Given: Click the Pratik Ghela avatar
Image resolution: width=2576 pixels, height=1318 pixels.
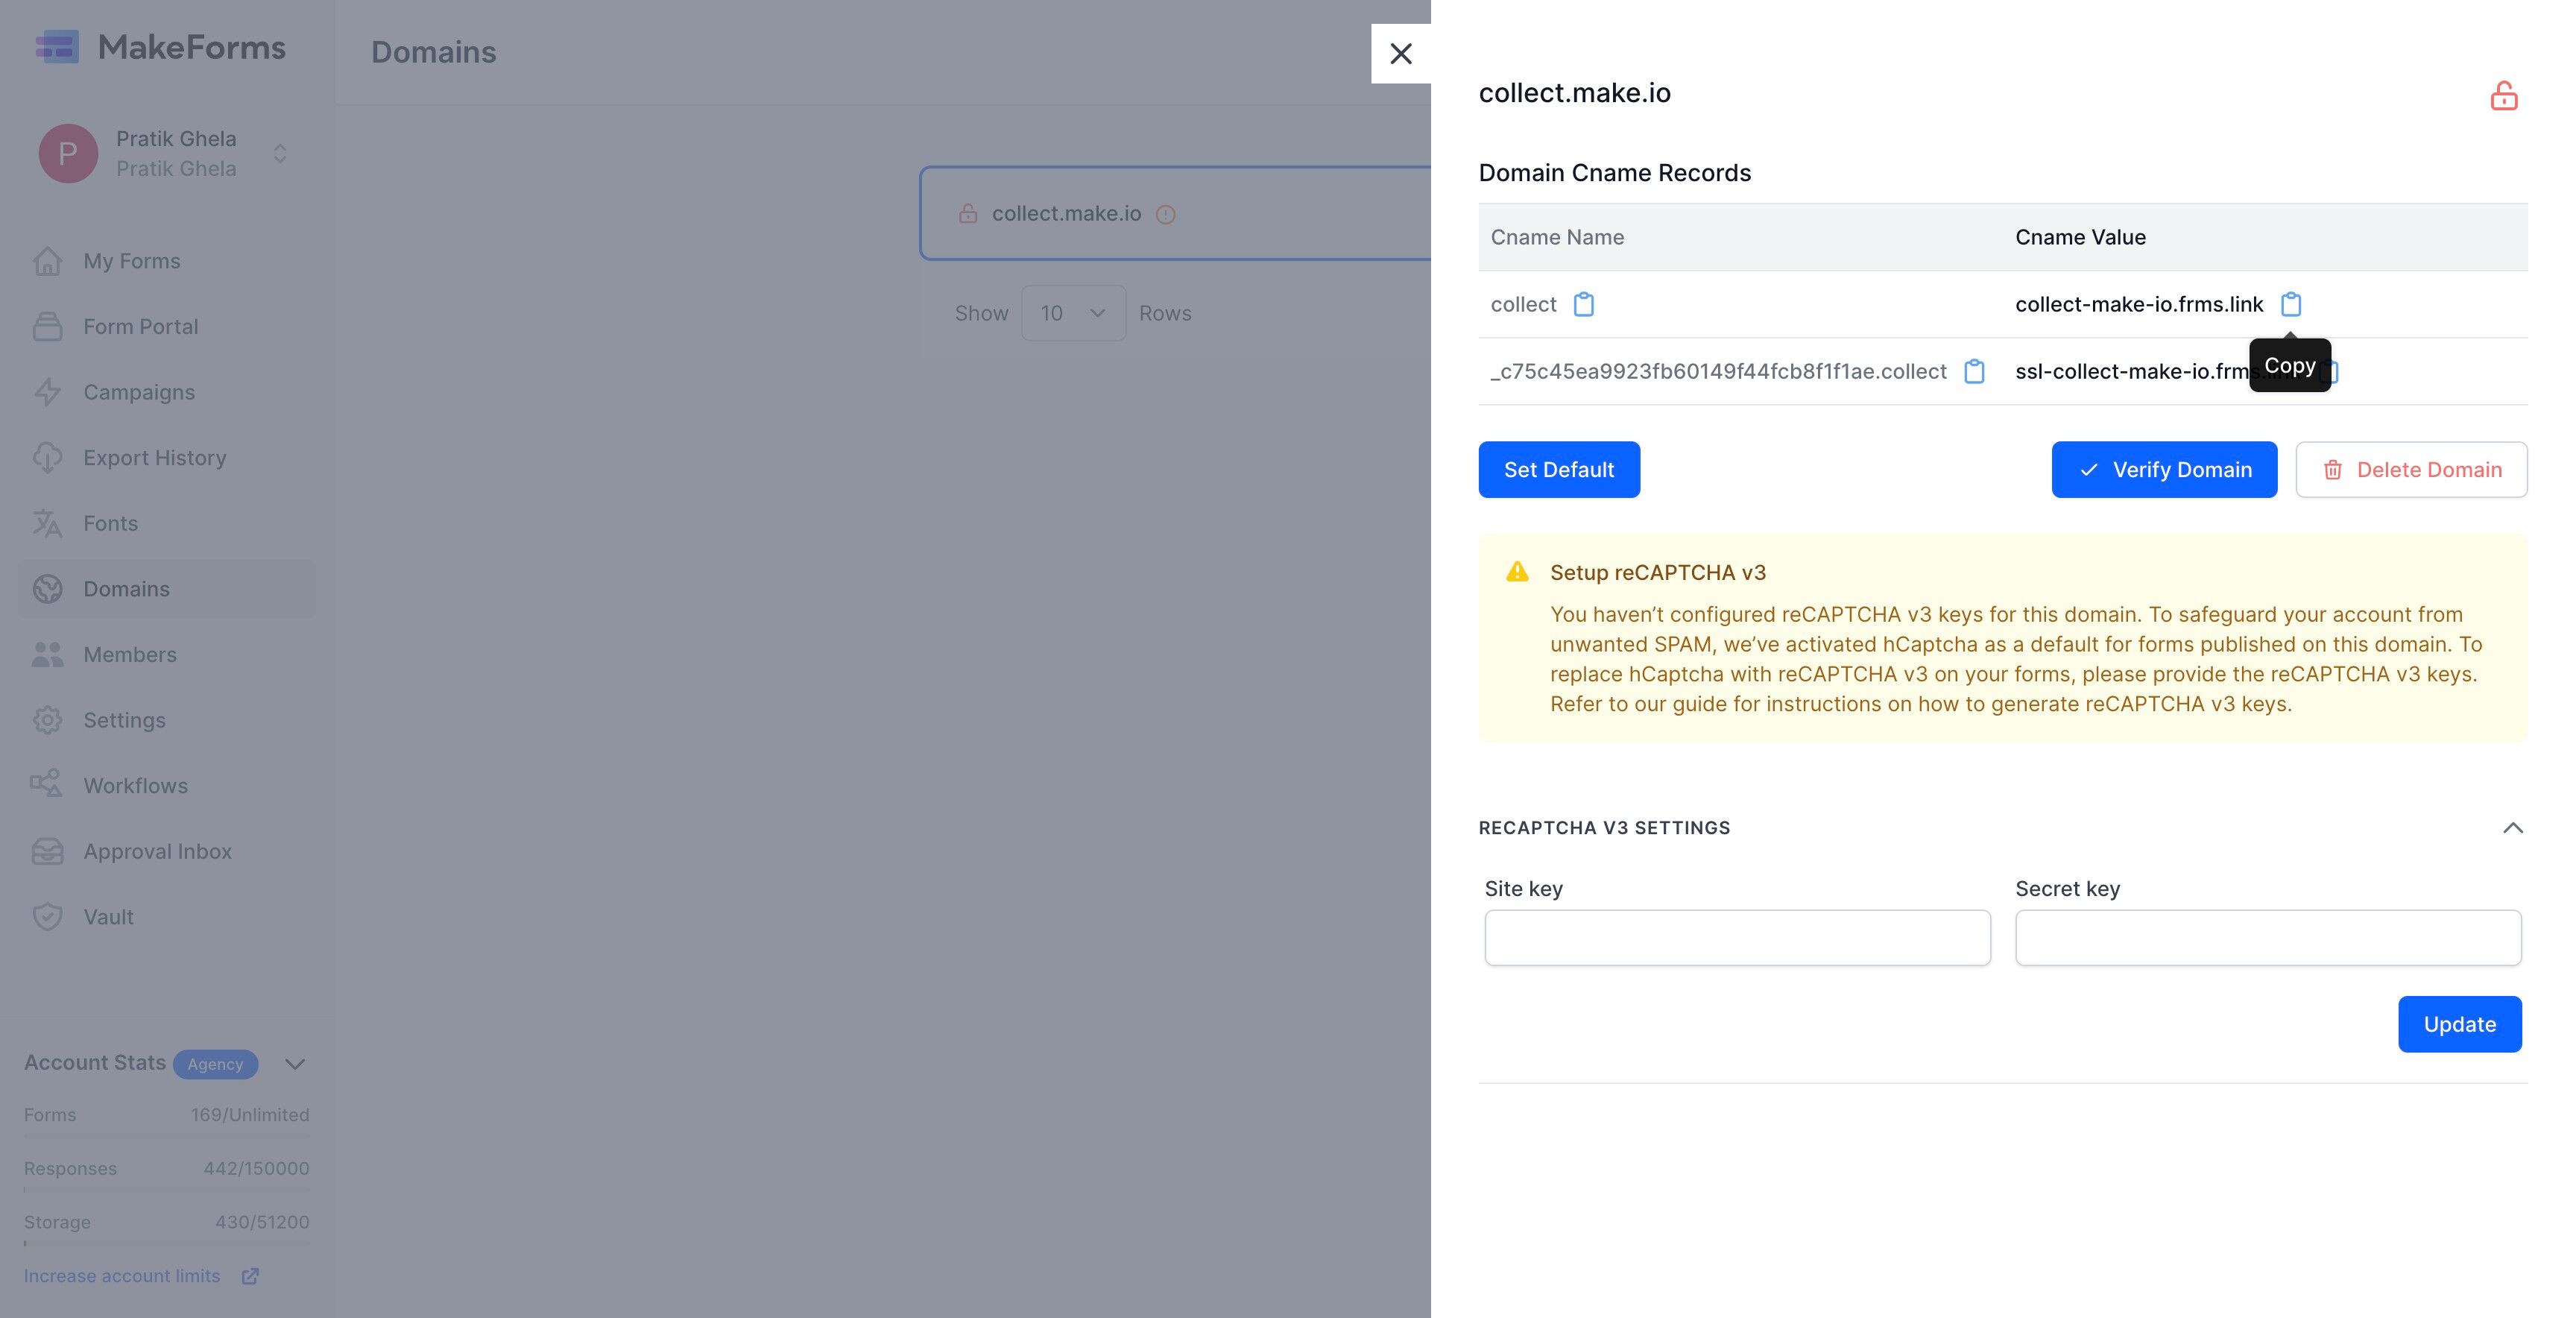Looking at the screenshot, I should click(68, 153).
